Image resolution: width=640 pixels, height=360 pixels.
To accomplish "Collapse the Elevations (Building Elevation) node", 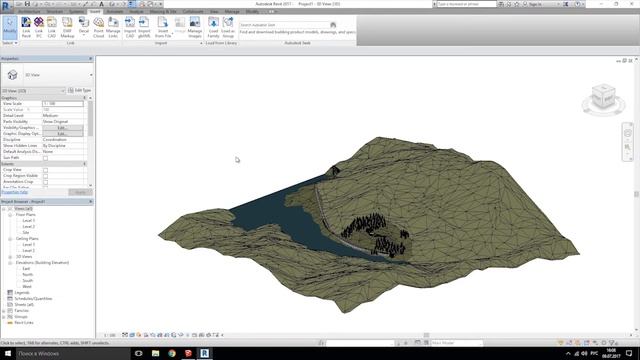I will click(10, 263).
